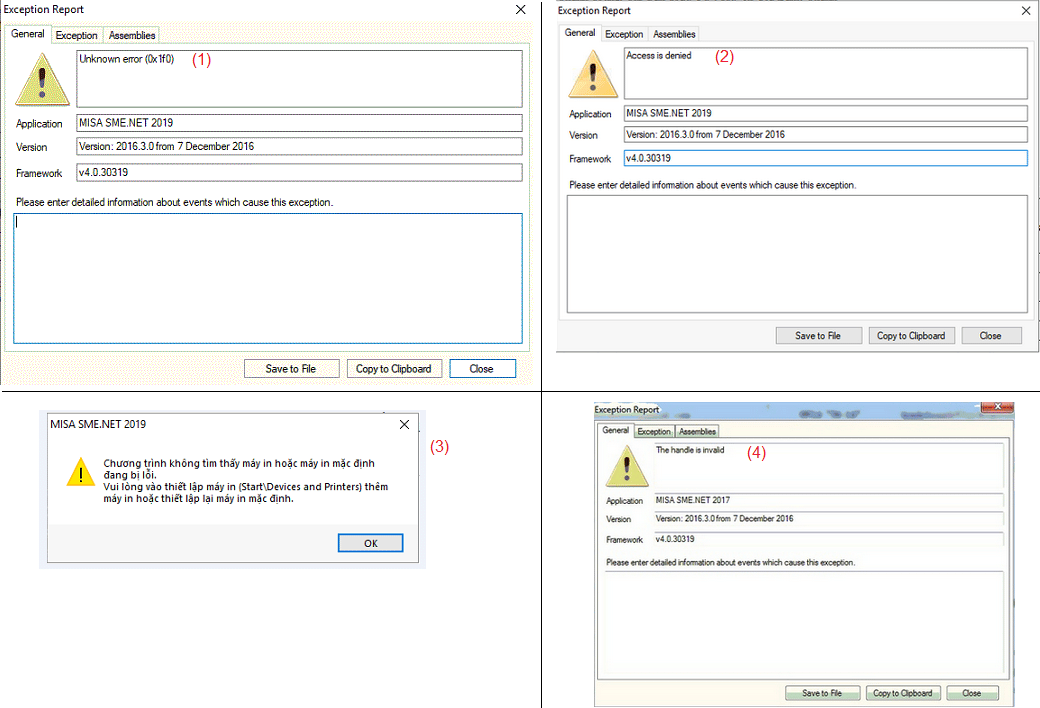Click the Application field in the Access is denied dialog

pyautogui.click(x=826, y=113)
